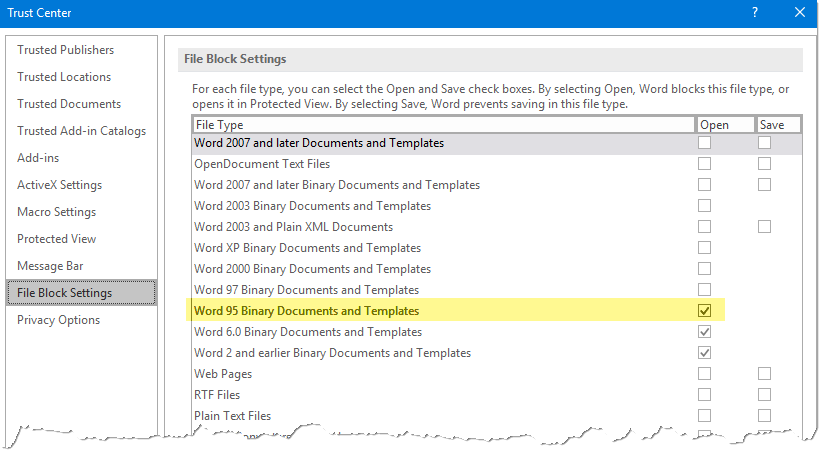Image resolution: width=821 pixels, height=467 pixels.
Task: Select the 'Plain Text Files' row text
Action: (x=232, y=416)
